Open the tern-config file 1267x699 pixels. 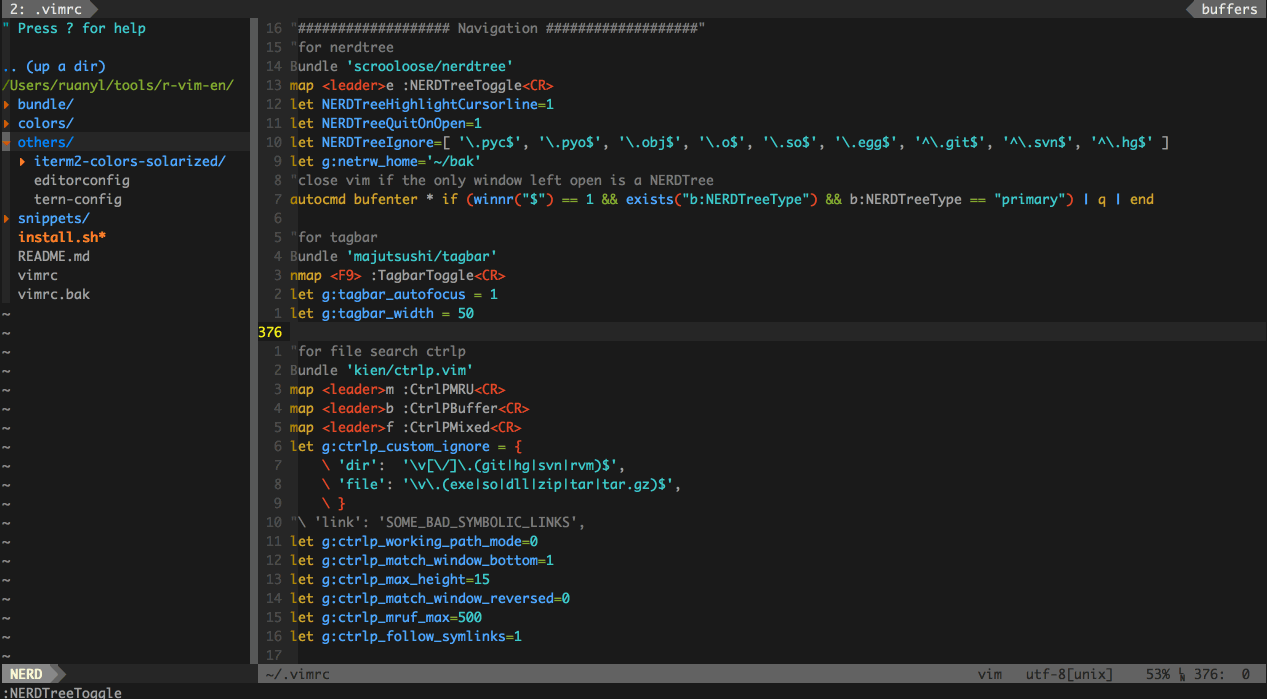point(78,199)
